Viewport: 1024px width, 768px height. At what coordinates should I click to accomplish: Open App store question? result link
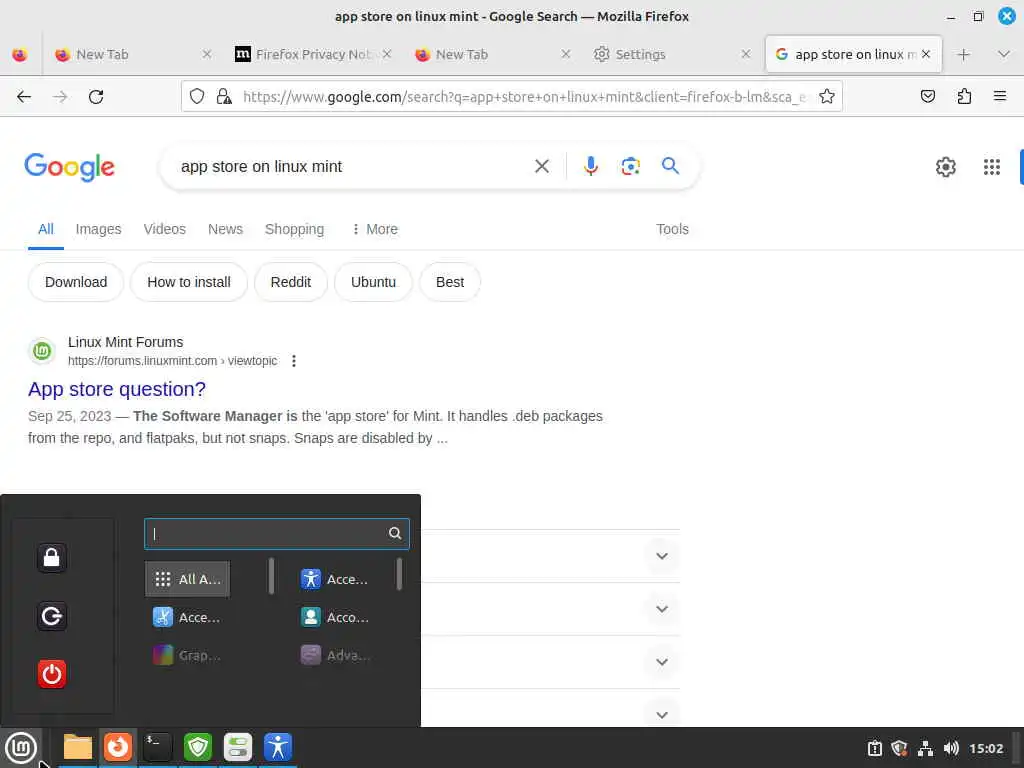(x=117, y=389)
